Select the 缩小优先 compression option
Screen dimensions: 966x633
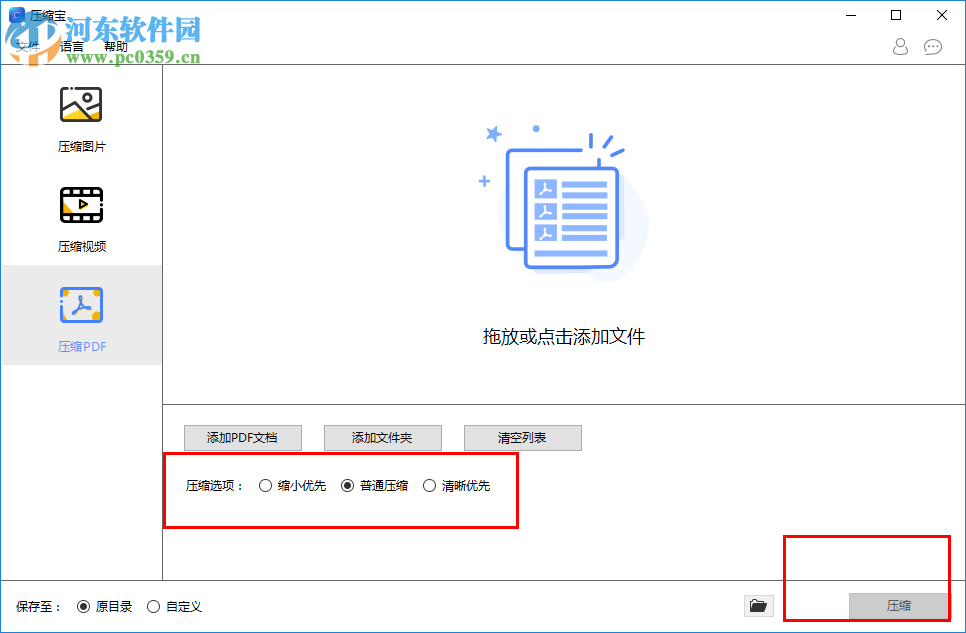266,485
